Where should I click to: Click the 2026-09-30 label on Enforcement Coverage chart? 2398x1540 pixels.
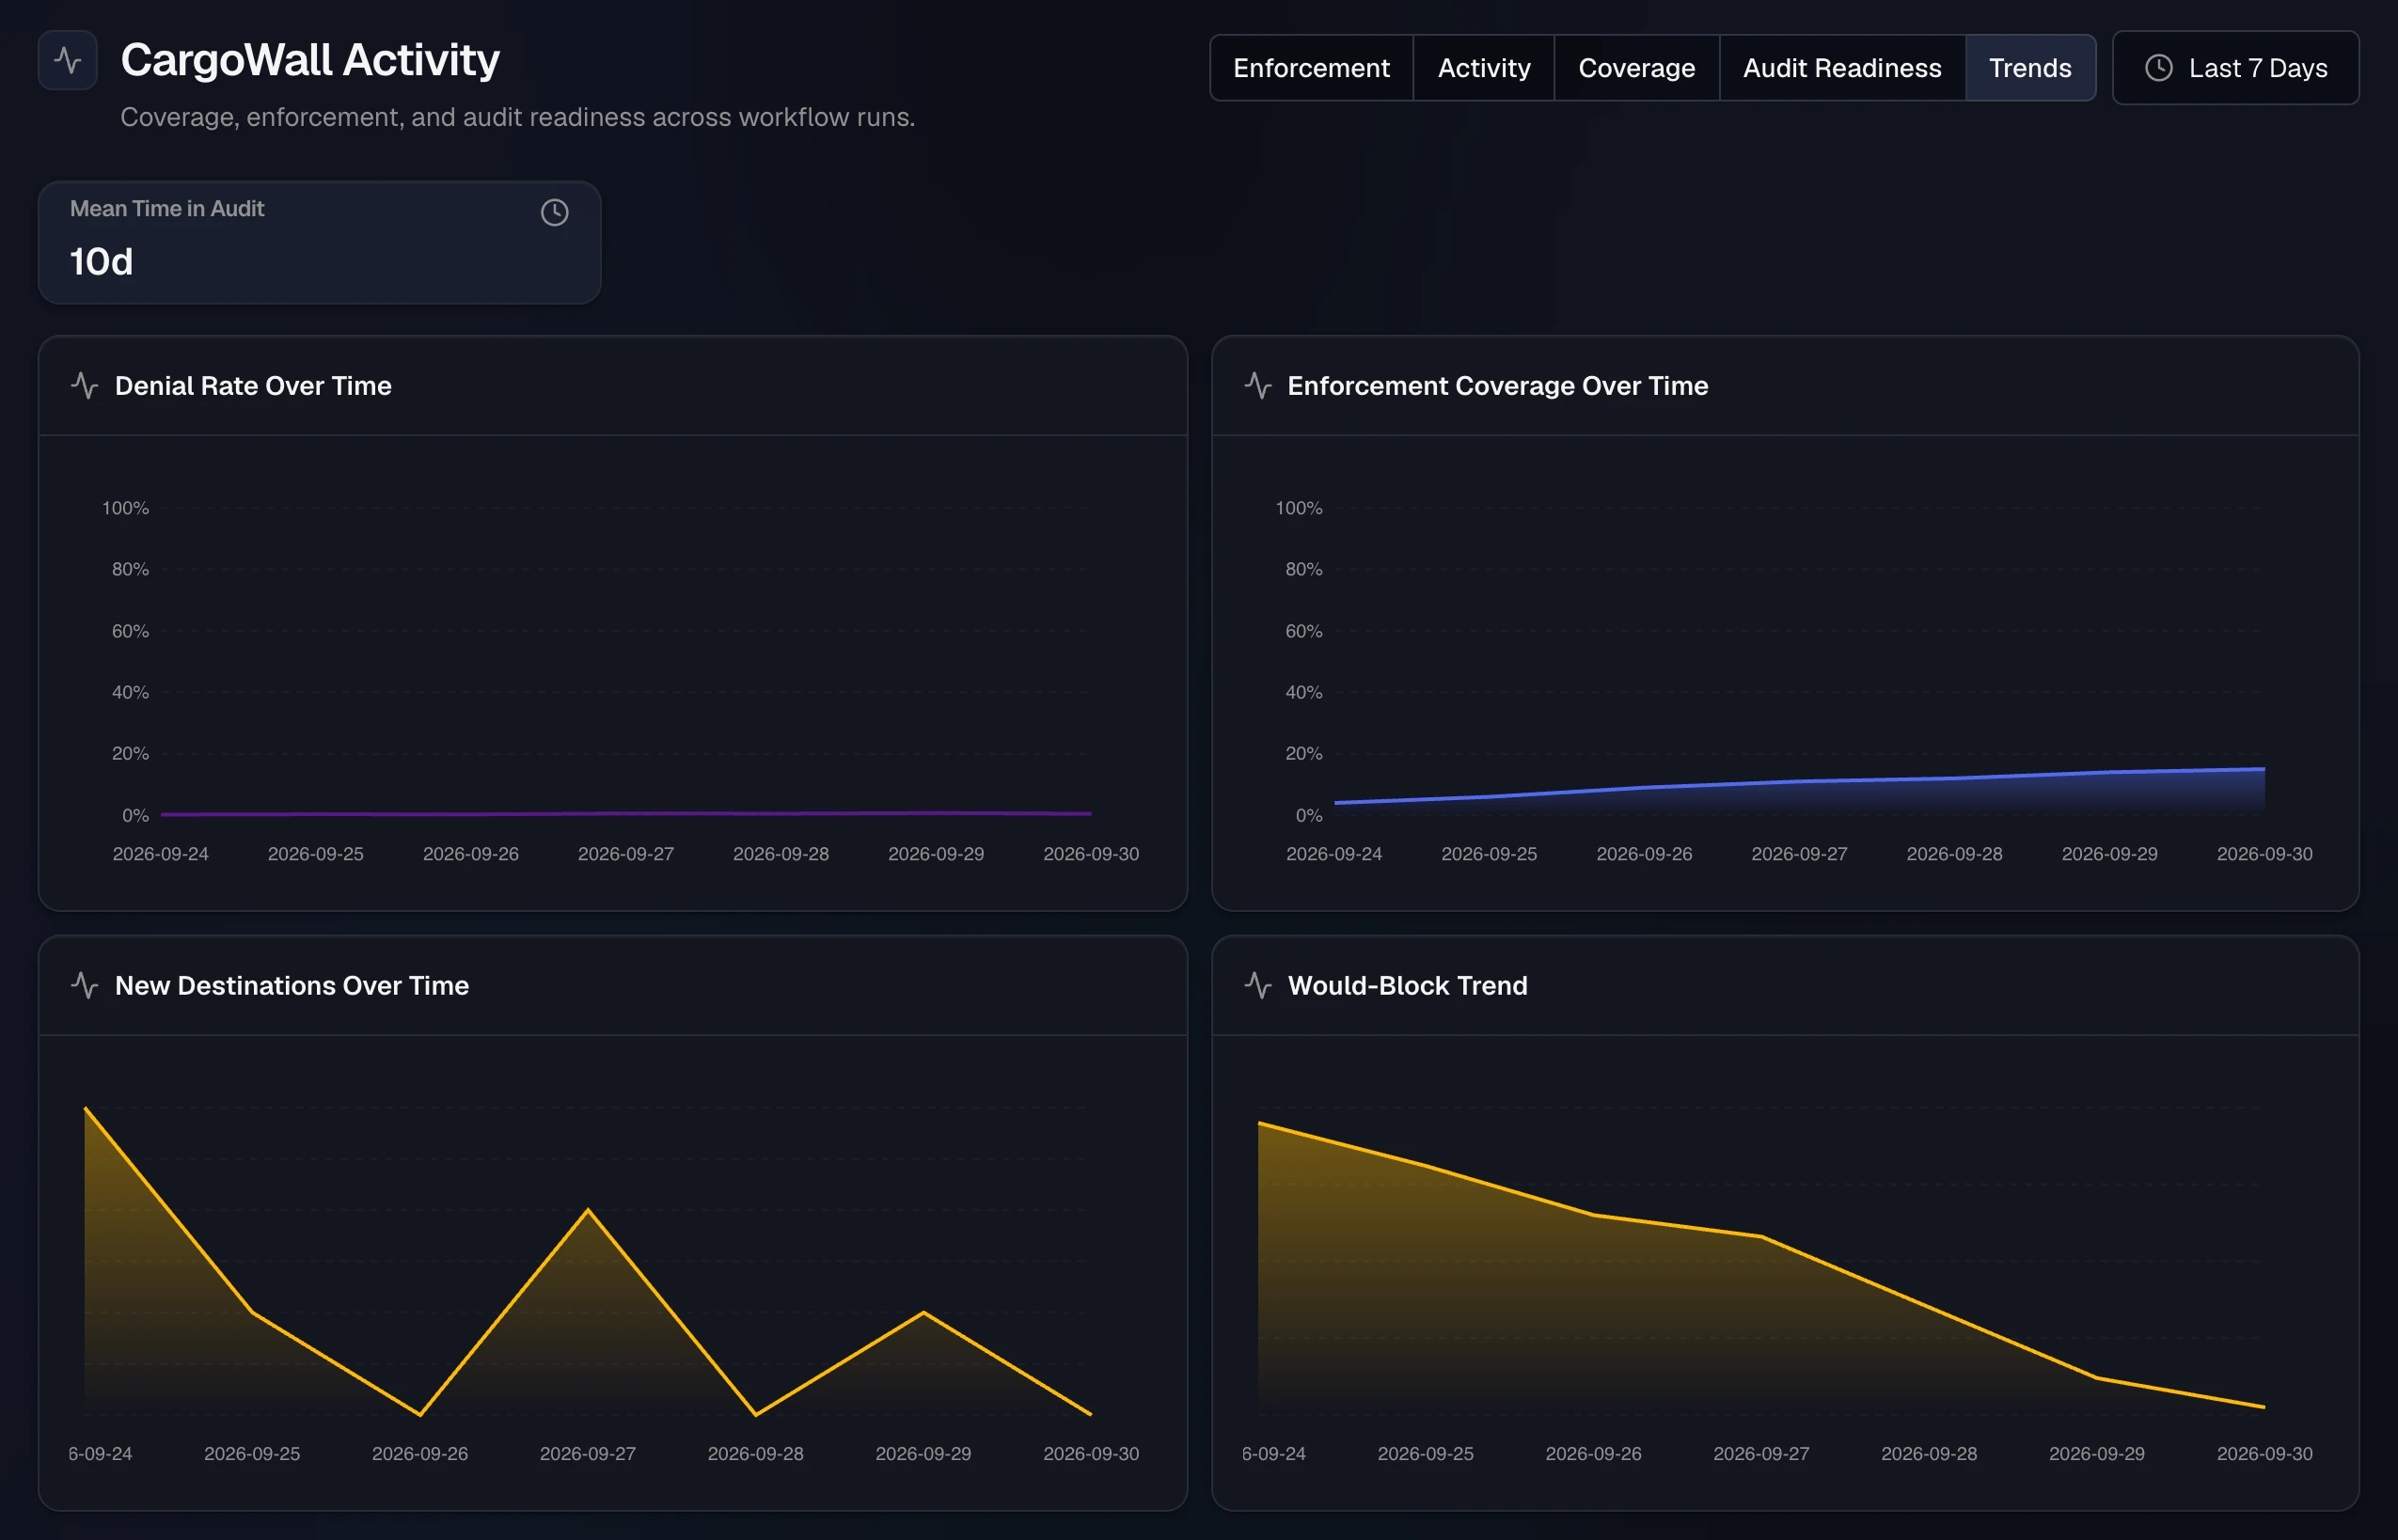[2265, 854]
